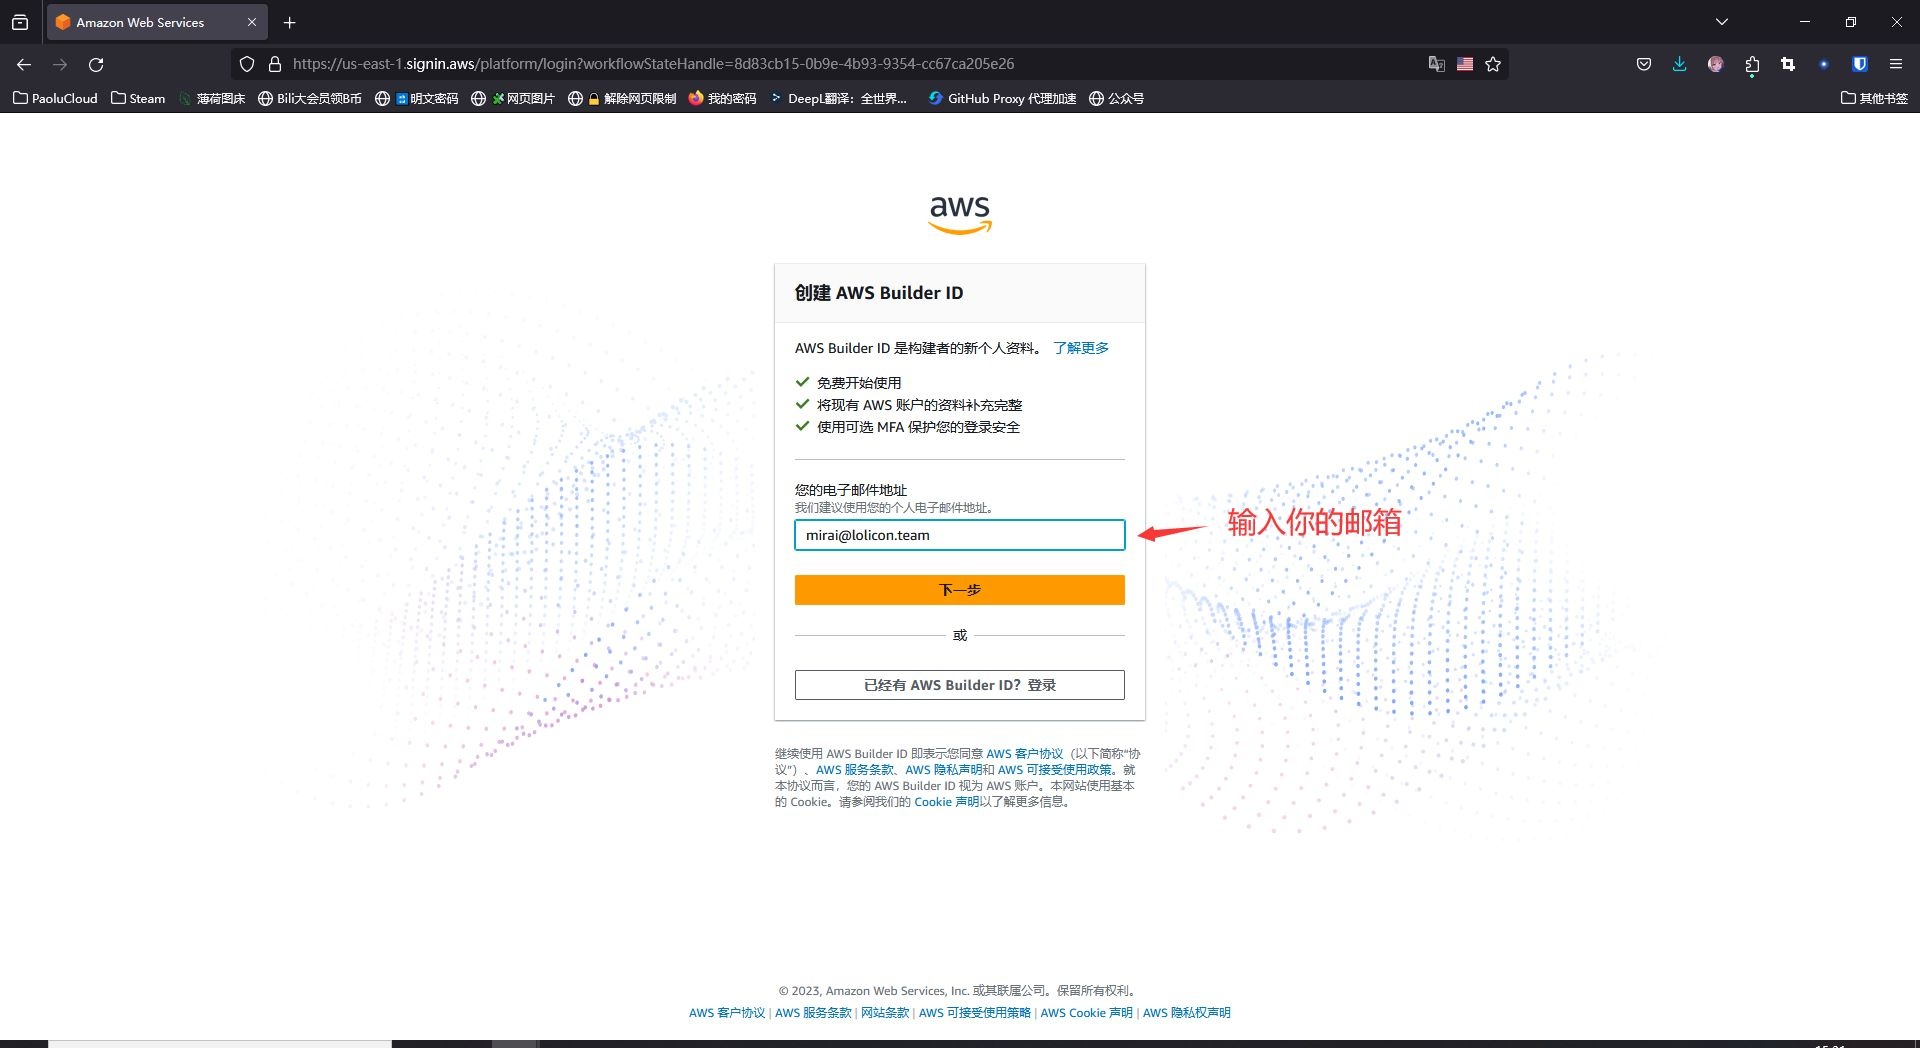
Task: Show site security info via padlock
Action: (275, 64)
